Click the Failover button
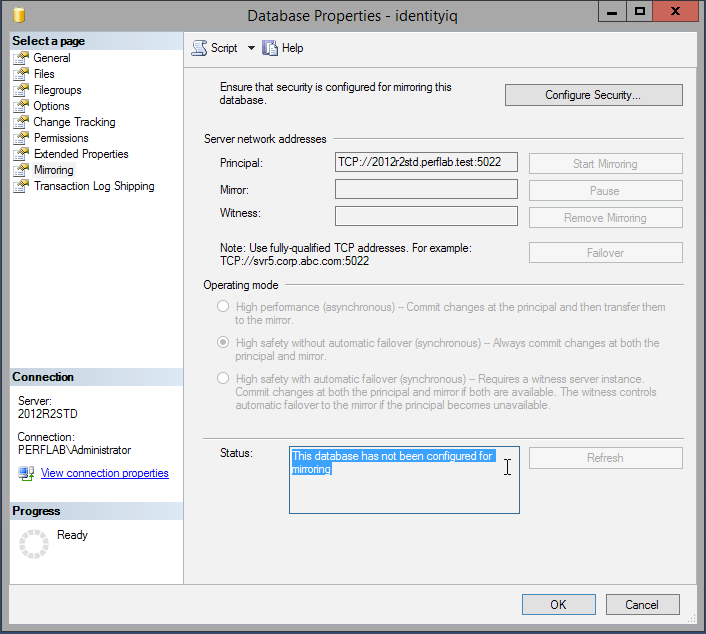Image resolution: width=706 pixels, height=634 pixels. [606, 253]
